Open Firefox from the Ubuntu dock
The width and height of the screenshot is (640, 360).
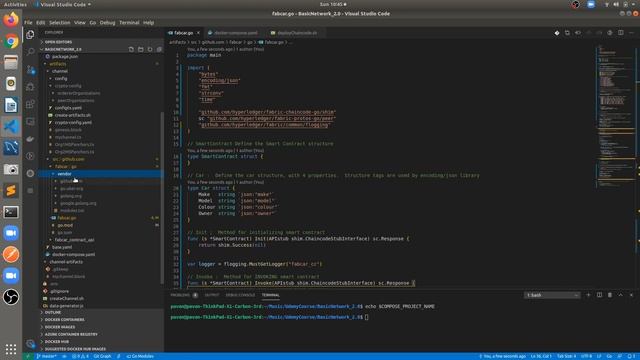coord(11,20)
